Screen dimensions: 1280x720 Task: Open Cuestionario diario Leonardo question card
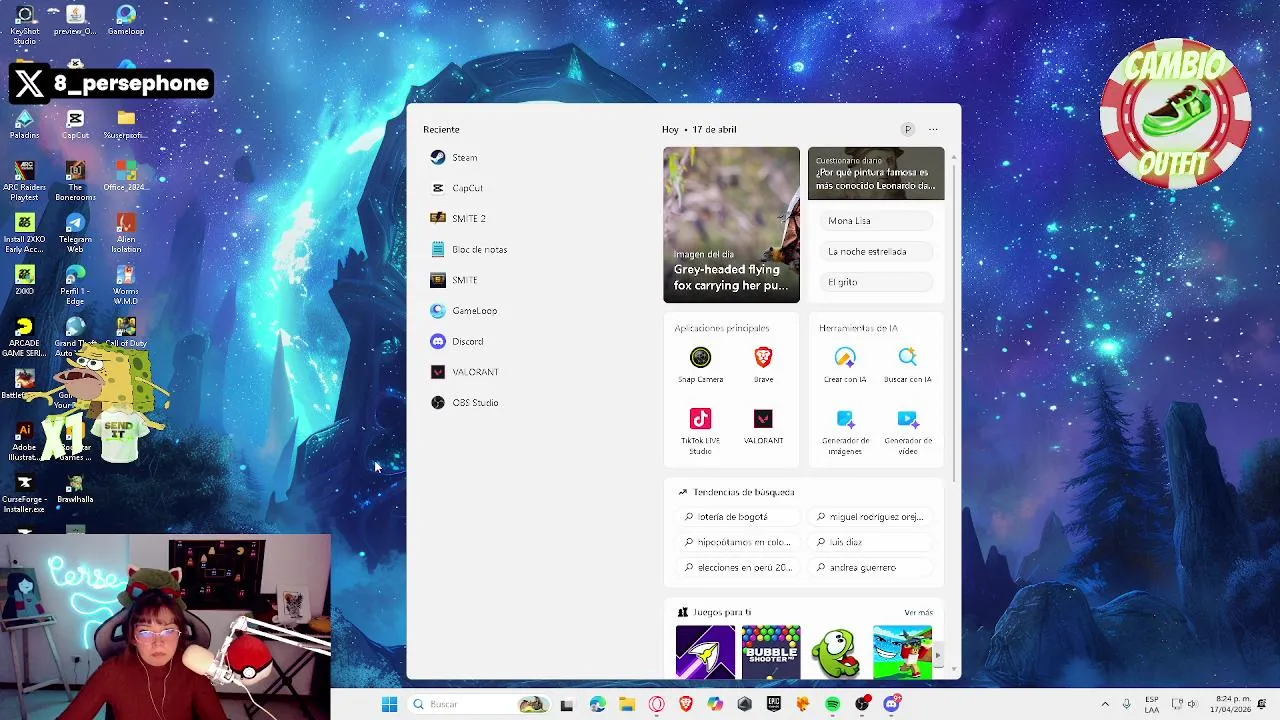pyautogui.click(x=876, y=174)
